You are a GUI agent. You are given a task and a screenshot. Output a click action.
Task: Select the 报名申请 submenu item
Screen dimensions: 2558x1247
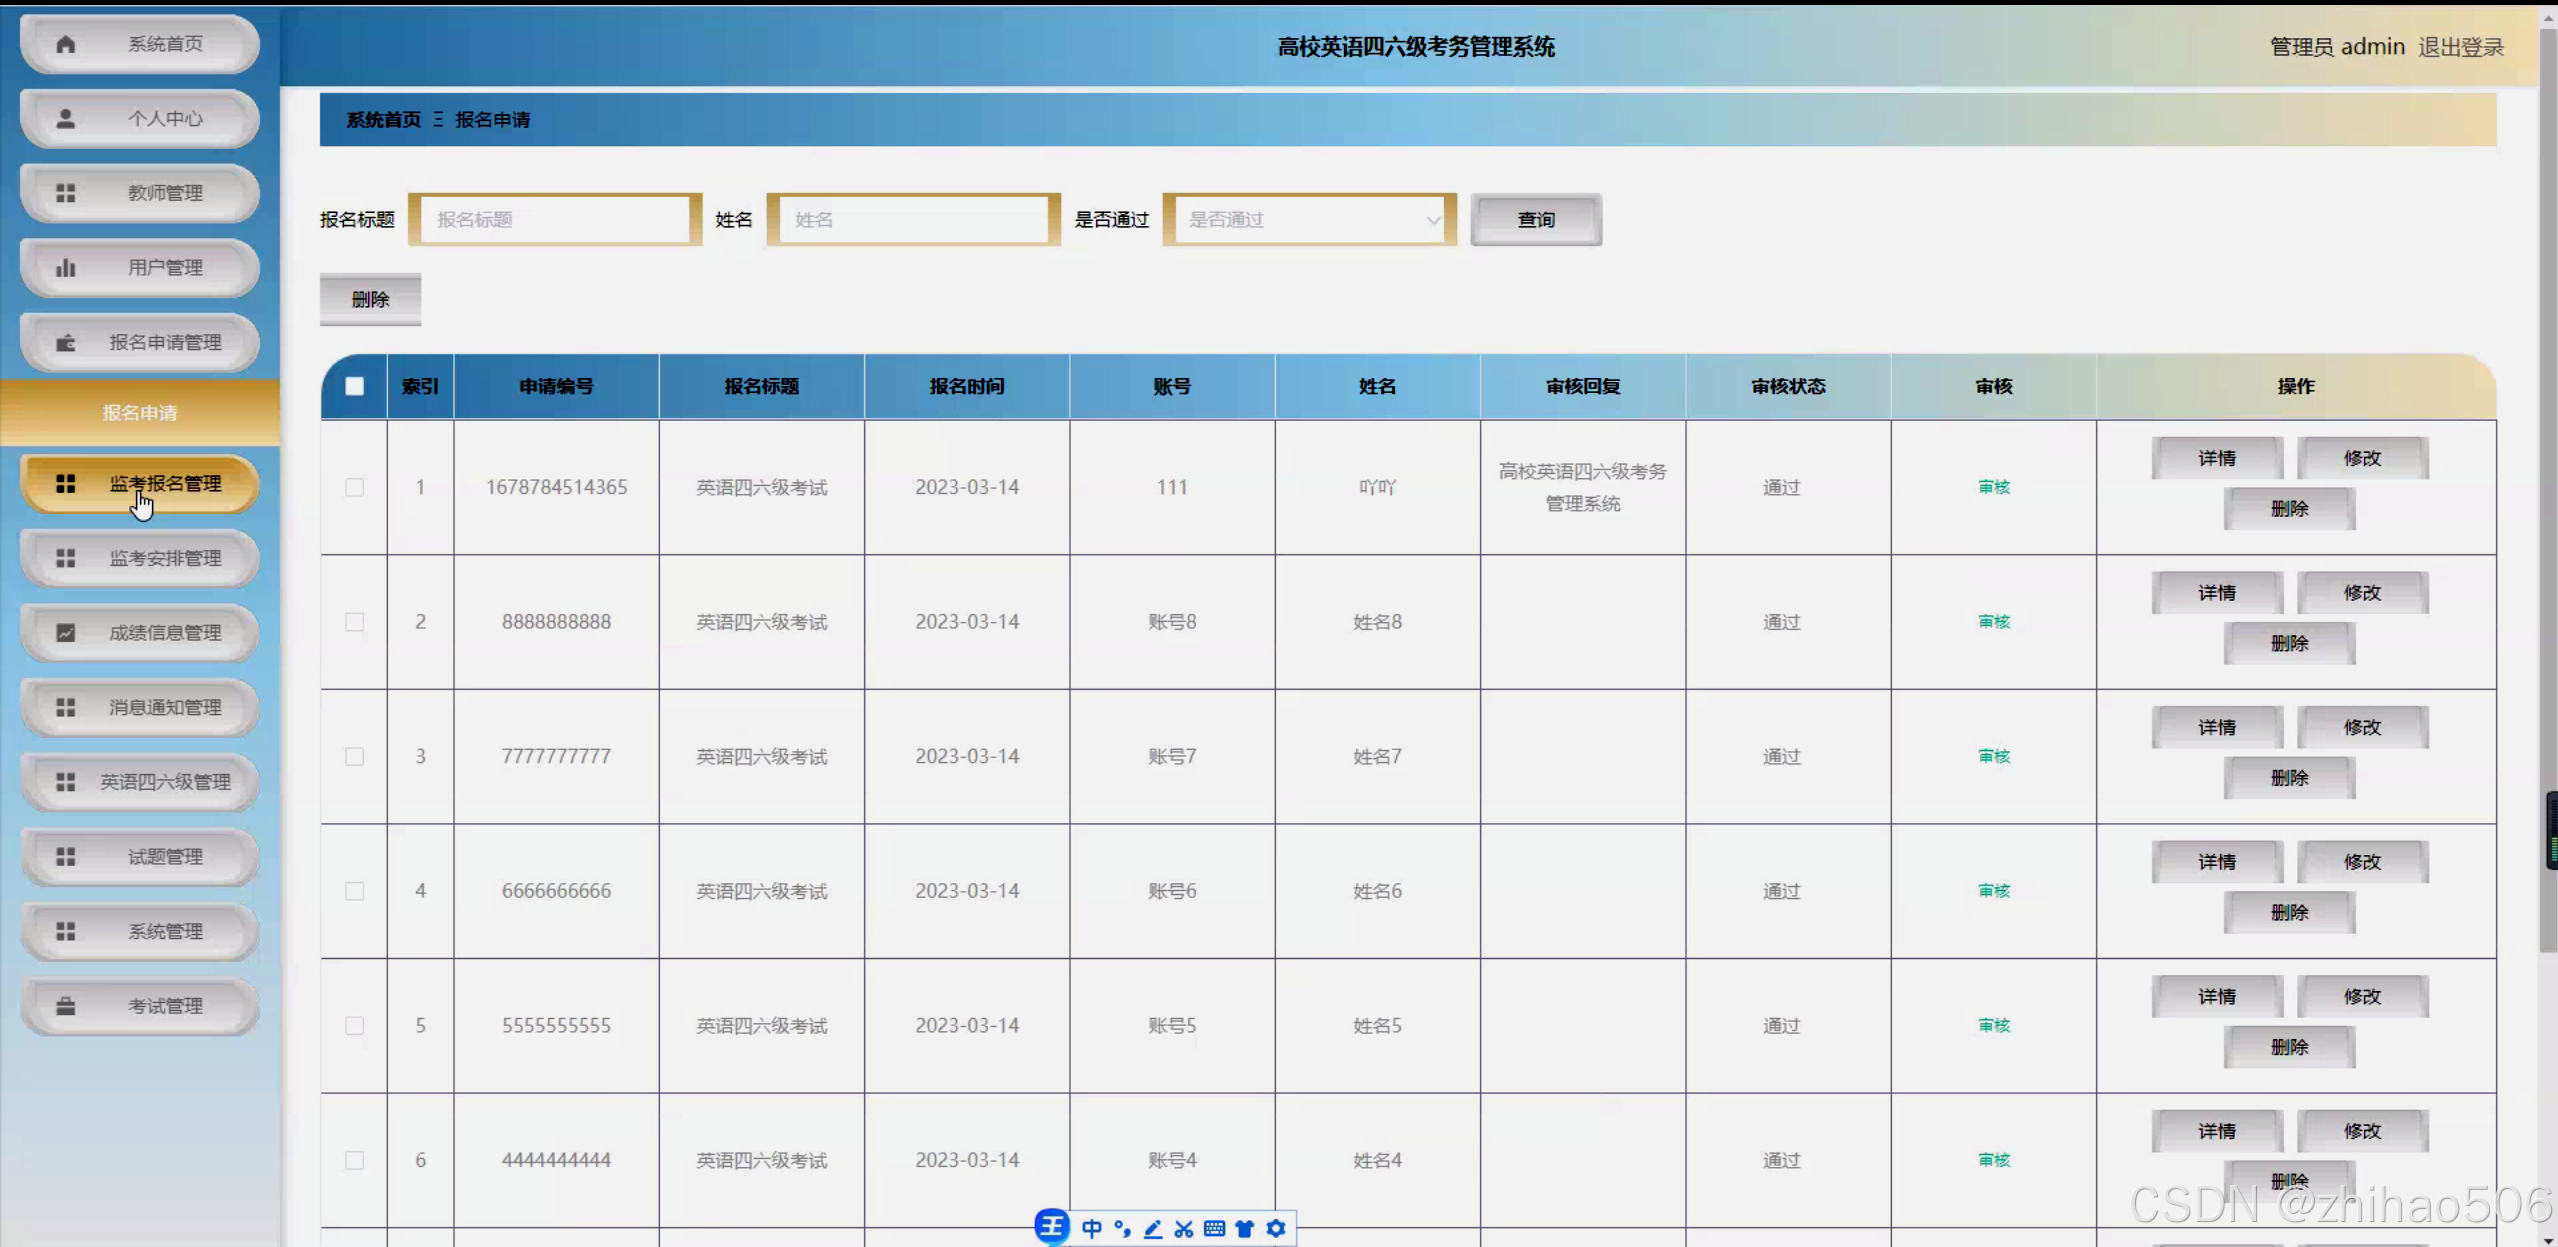point(140,413)
